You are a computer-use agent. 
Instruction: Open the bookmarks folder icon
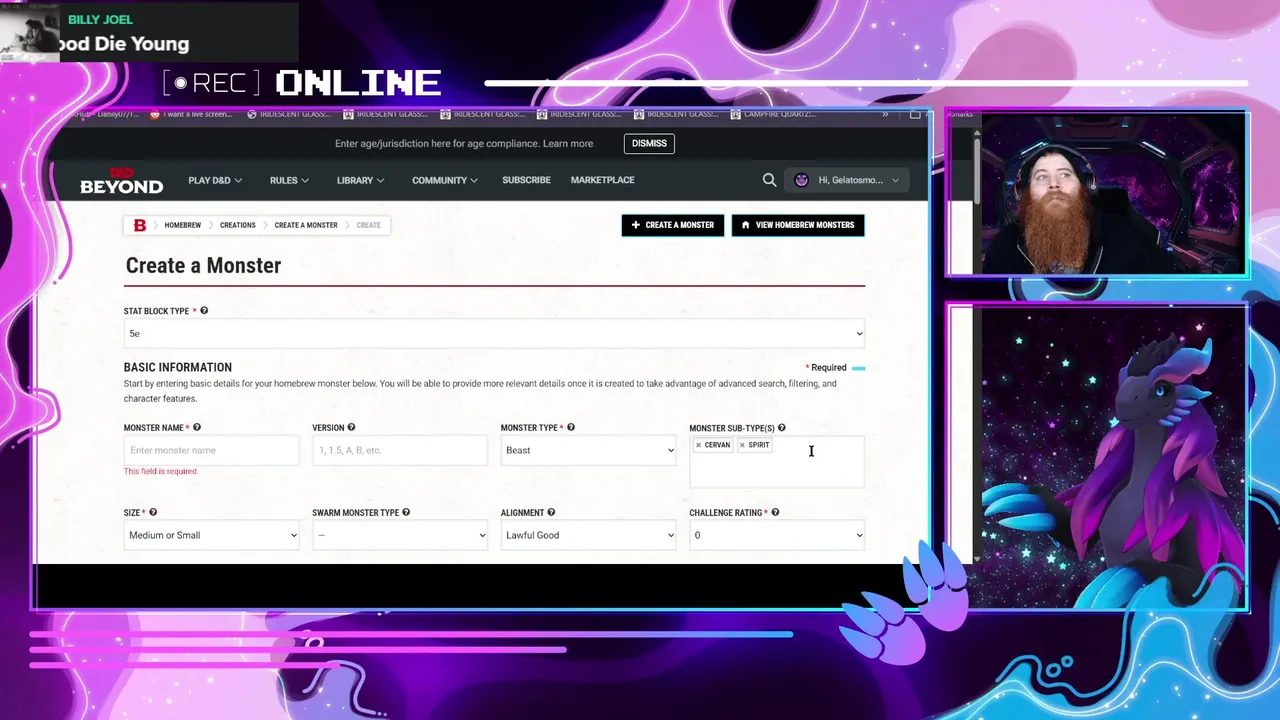pos(915,114)
